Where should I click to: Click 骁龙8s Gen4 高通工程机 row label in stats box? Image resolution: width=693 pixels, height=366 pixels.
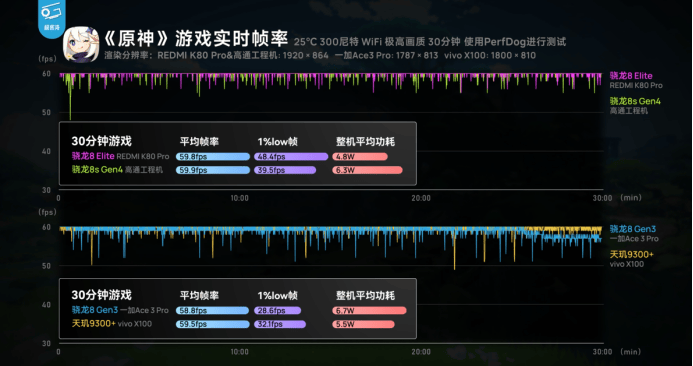tap(117, 169)
